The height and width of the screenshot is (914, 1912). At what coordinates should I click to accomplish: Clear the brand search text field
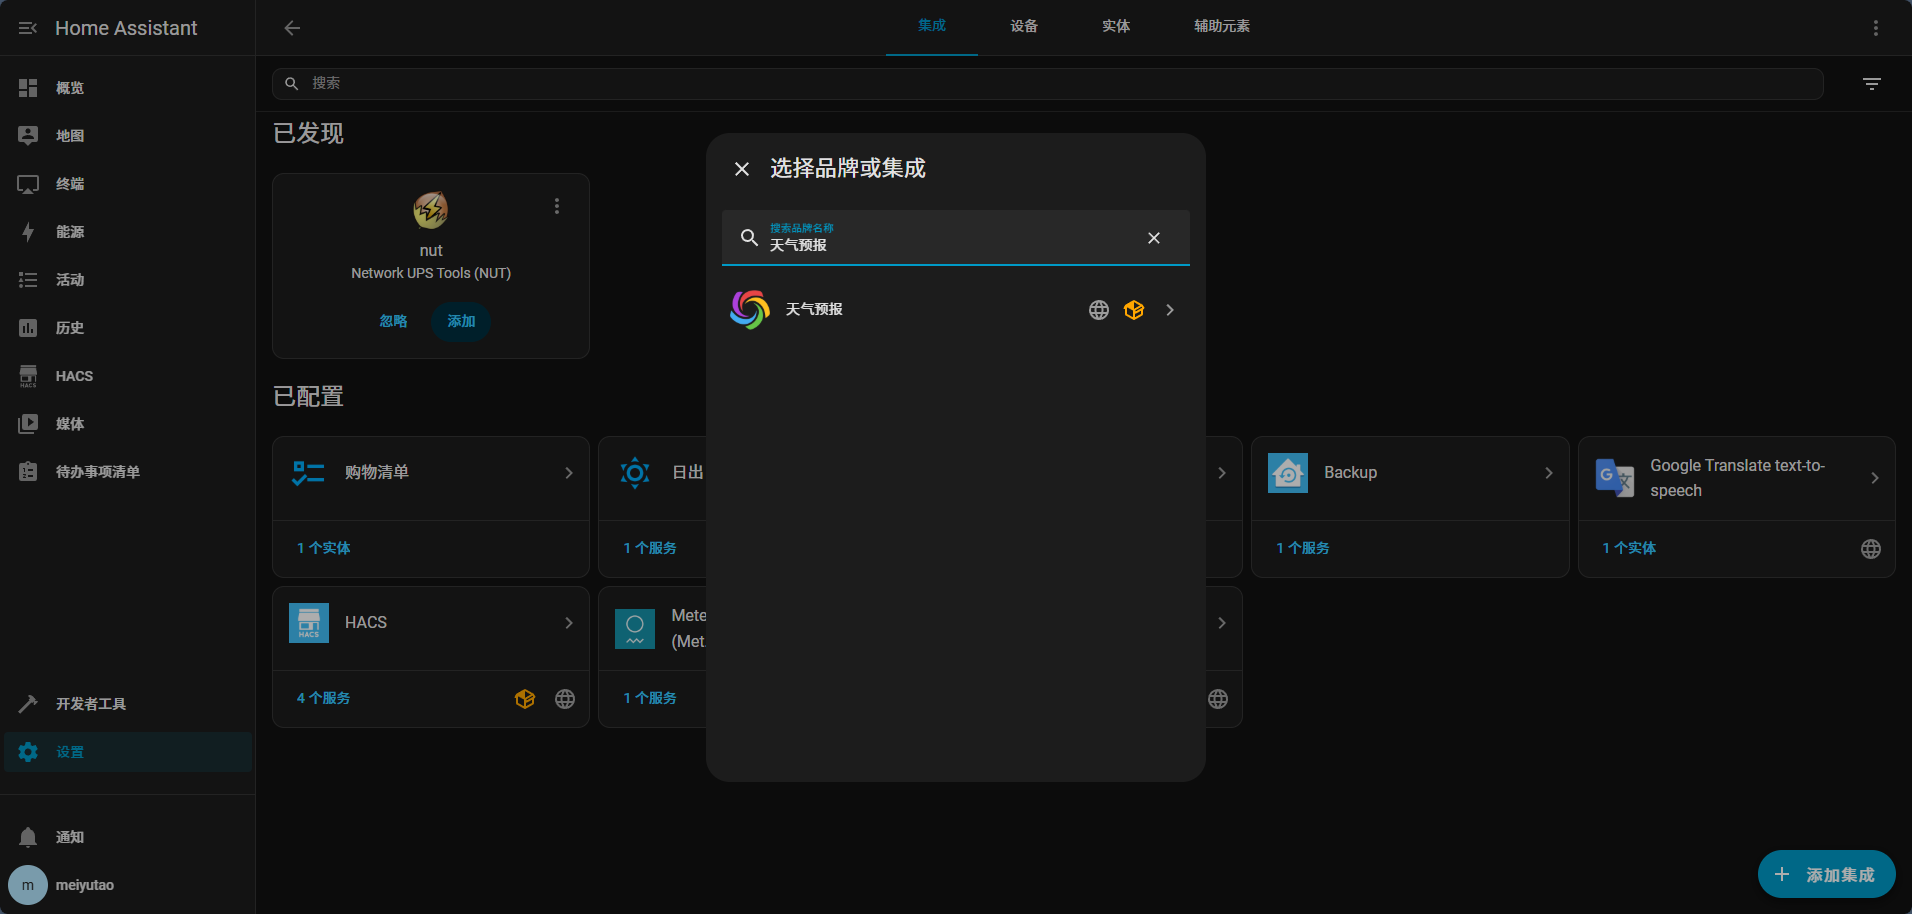point(1153,238)
